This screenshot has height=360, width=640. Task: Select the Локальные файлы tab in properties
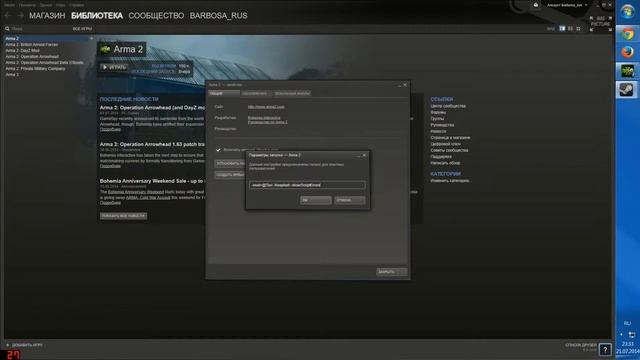pos(292,93)
